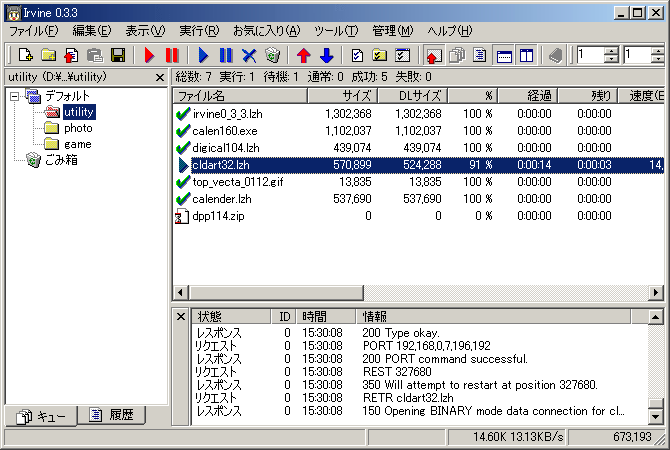
Task: Open the ツール(T) menu
Action: point(336,31)
